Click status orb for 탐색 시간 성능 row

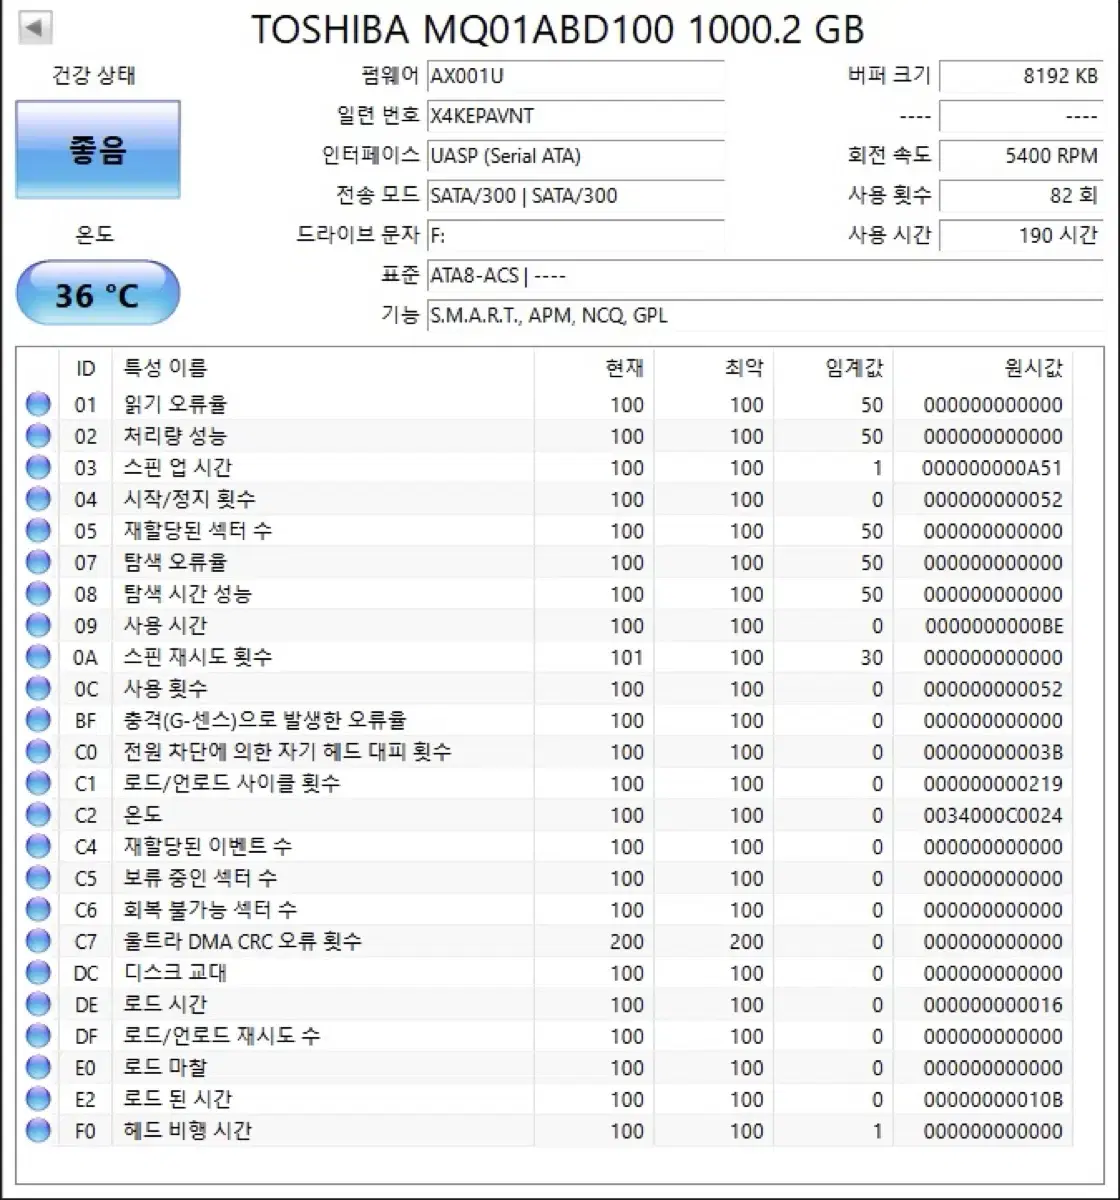[x=38, y=594]
